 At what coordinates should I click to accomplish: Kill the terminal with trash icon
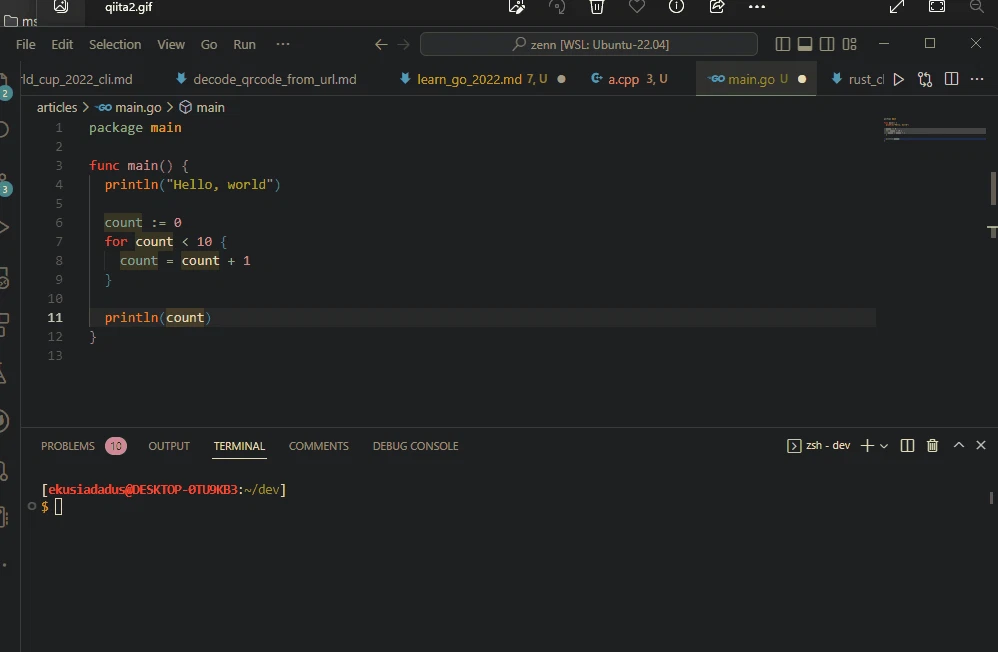(932, 446)
